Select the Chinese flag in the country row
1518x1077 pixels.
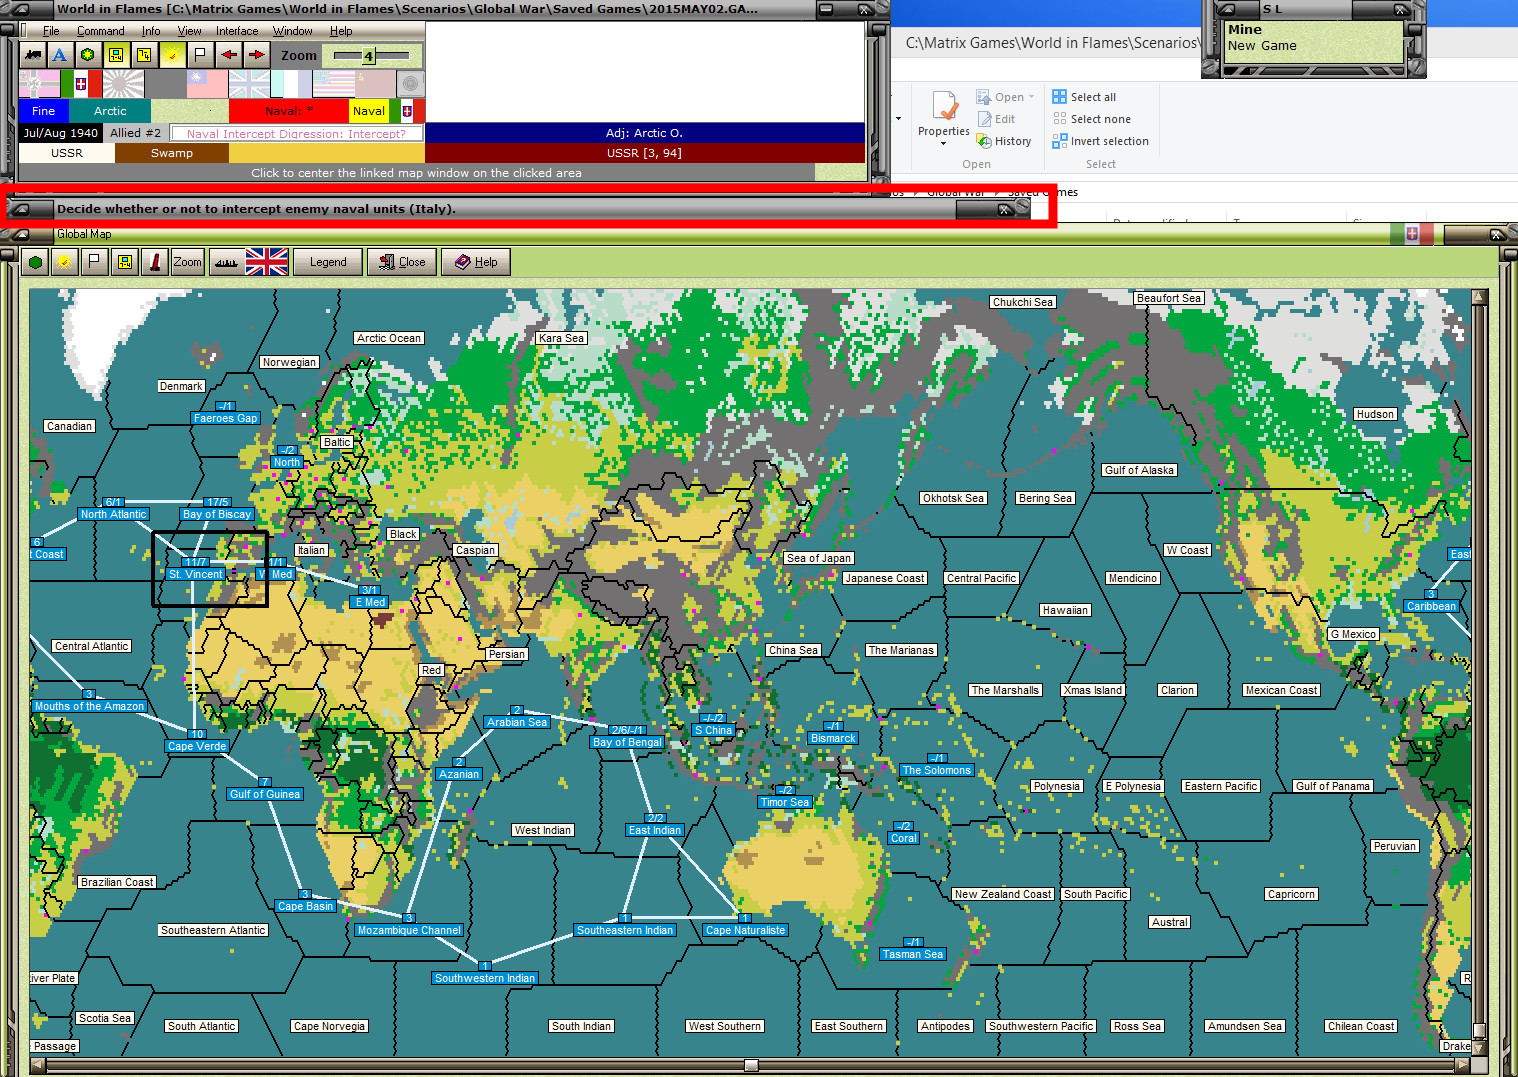207,84
